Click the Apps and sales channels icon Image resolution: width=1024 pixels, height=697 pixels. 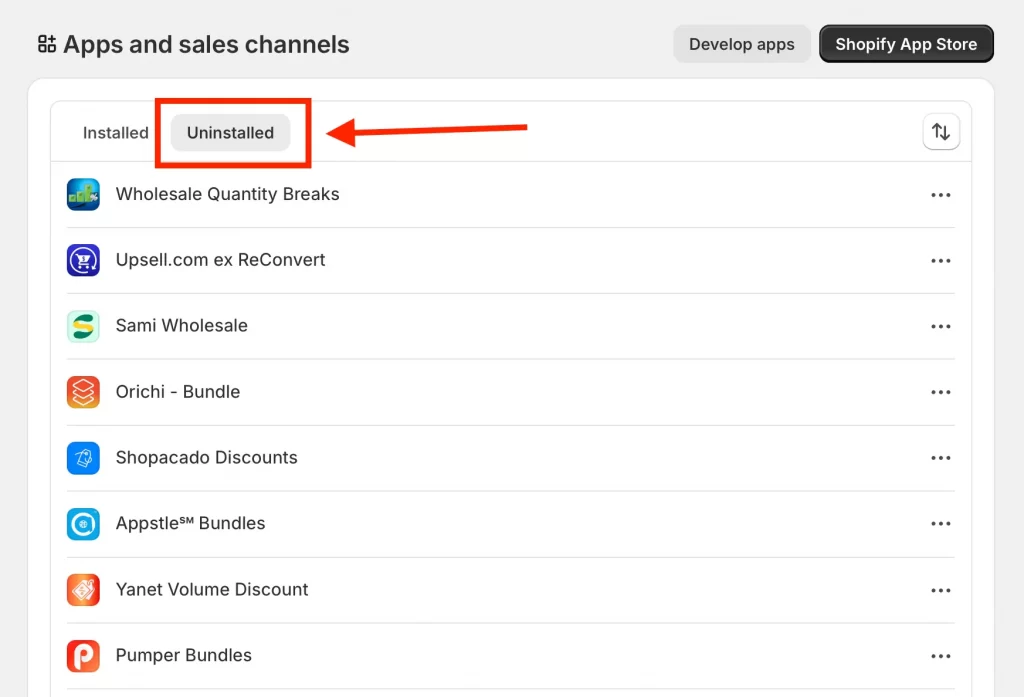[x=46, y=44]
